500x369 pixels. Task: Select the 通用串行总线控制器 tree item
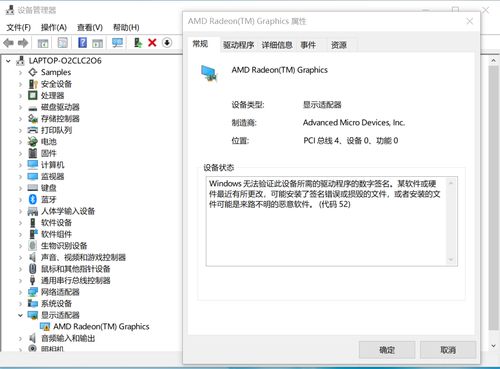76,280
